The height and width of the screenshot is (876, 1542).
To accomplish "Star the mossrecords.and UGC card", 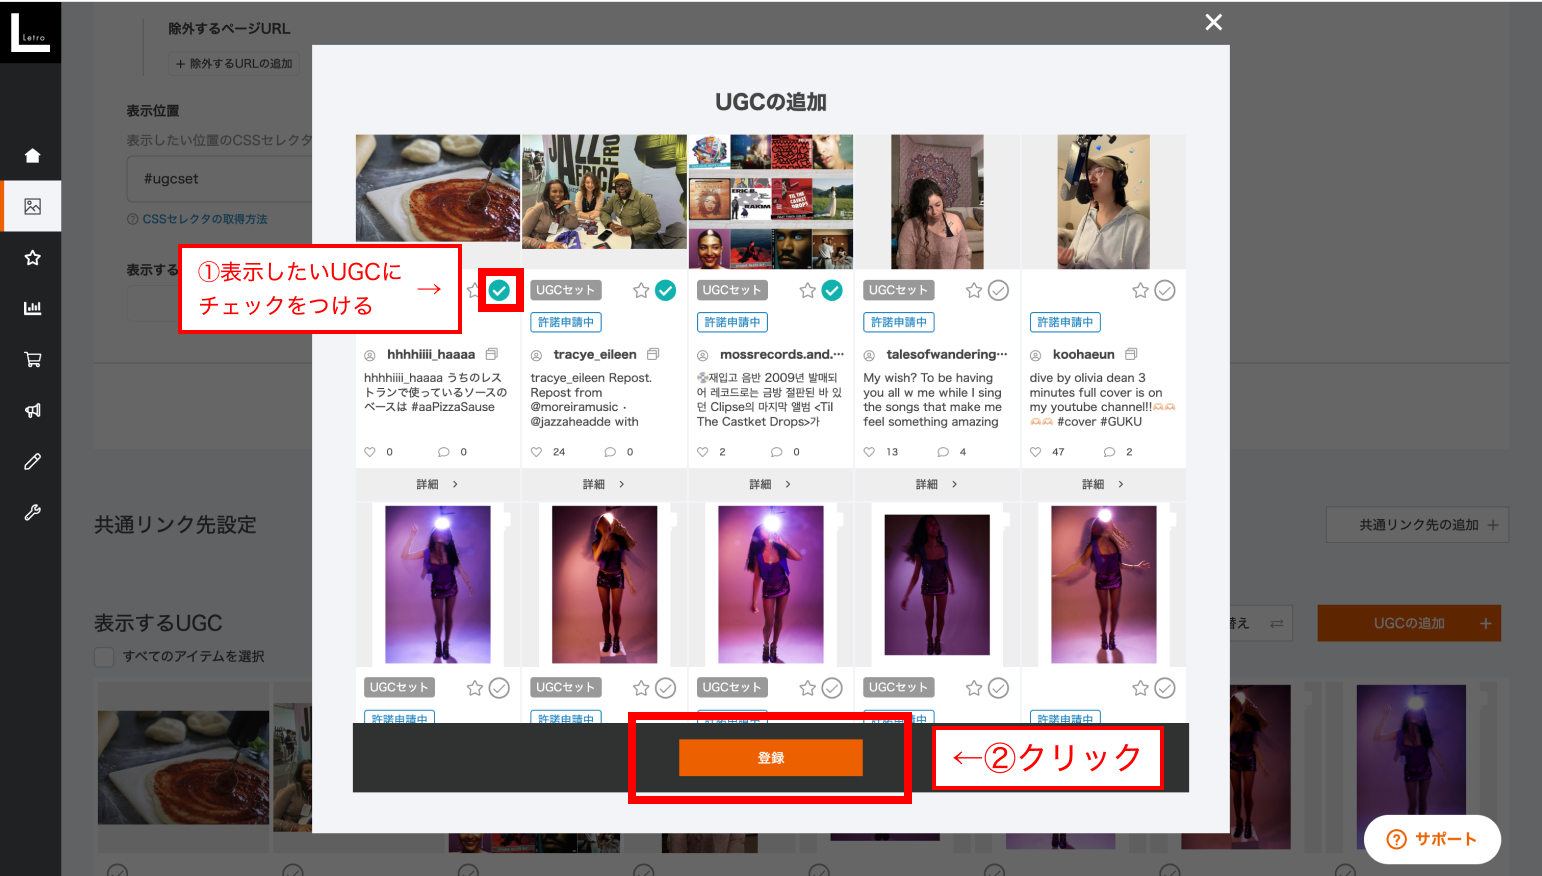I will [x=808, y=290].
